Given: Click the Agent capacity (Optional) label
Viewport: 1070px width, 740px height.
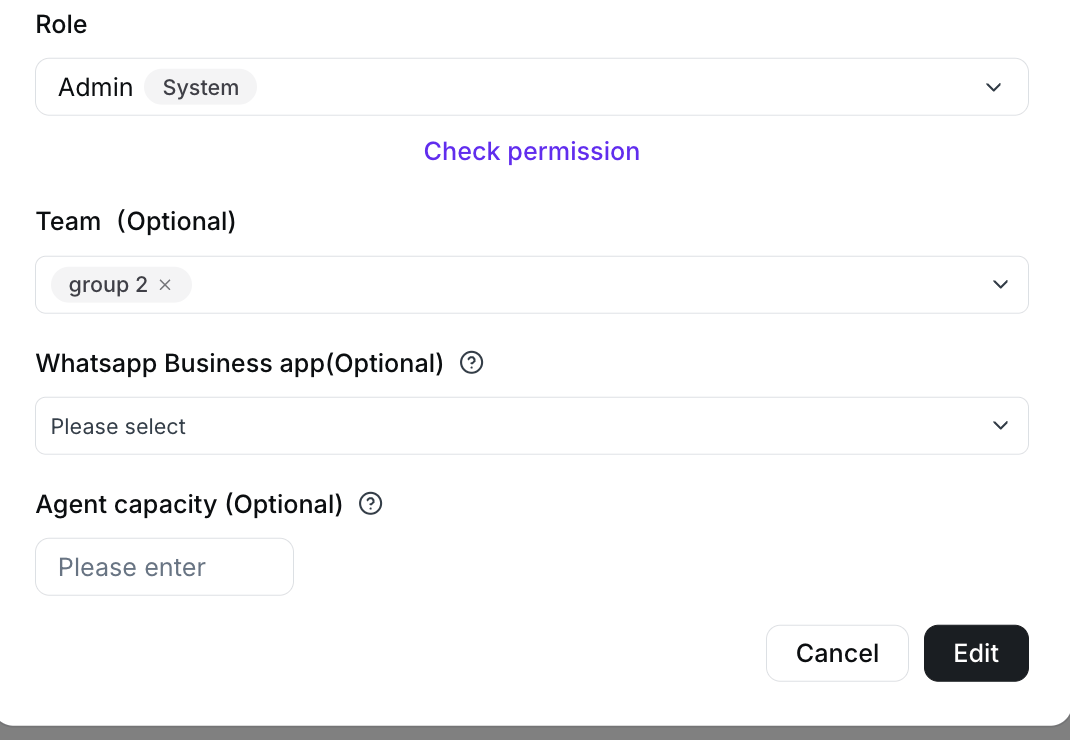Looking at the screenshot, I should pos(189,504).
